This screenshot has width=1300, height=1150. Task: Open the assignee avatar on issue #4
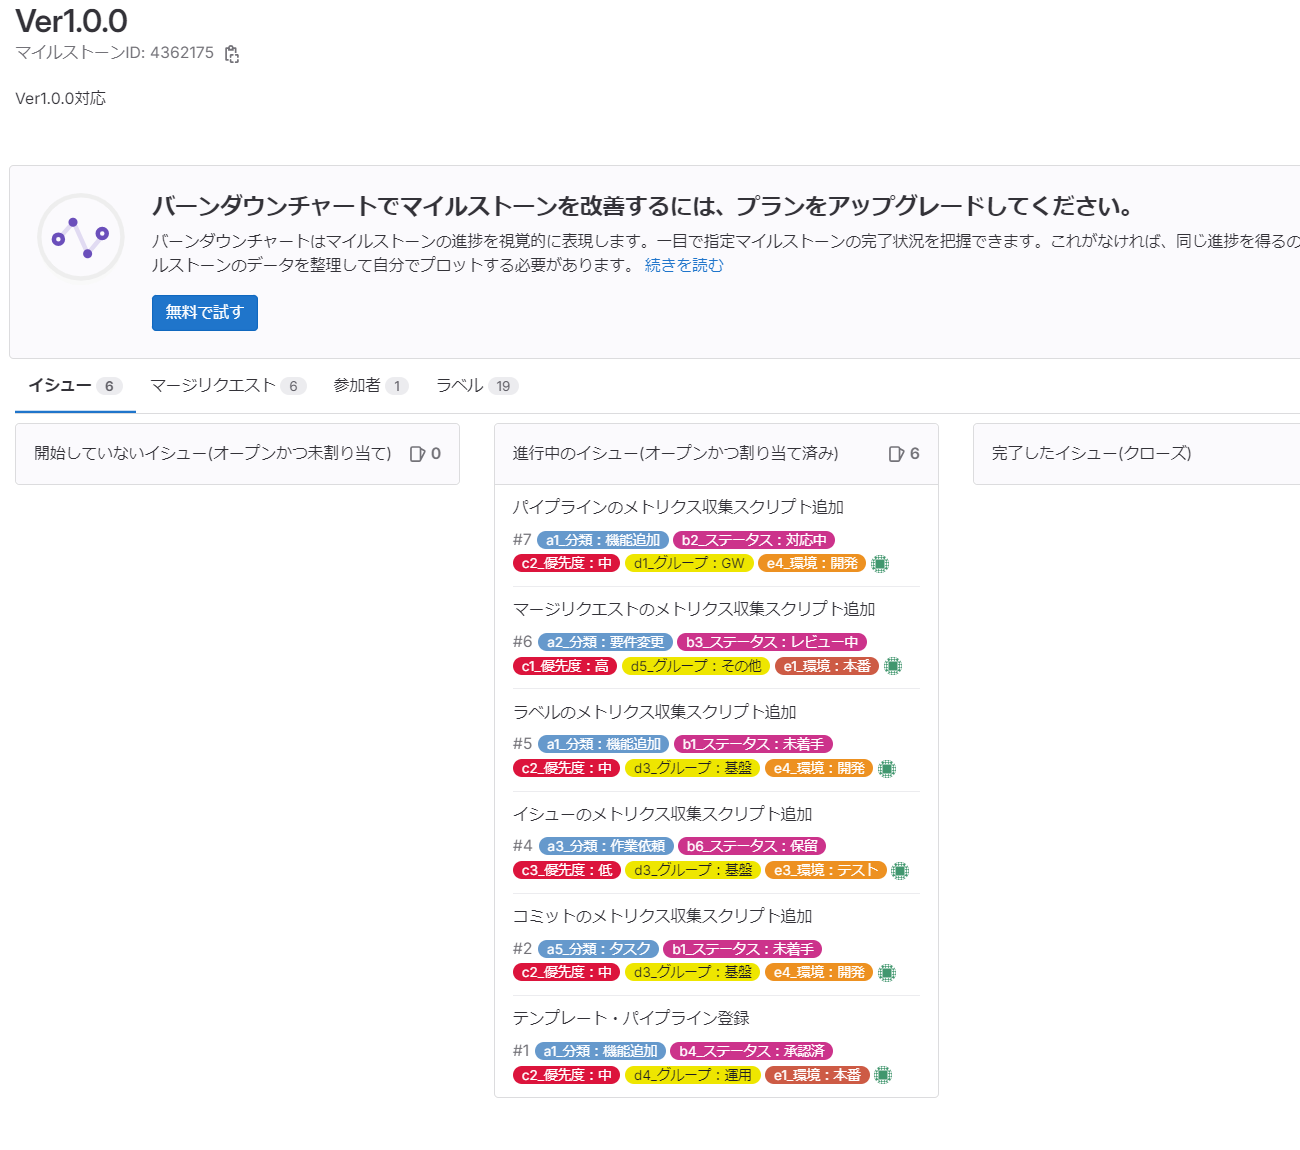click(899, 870)
